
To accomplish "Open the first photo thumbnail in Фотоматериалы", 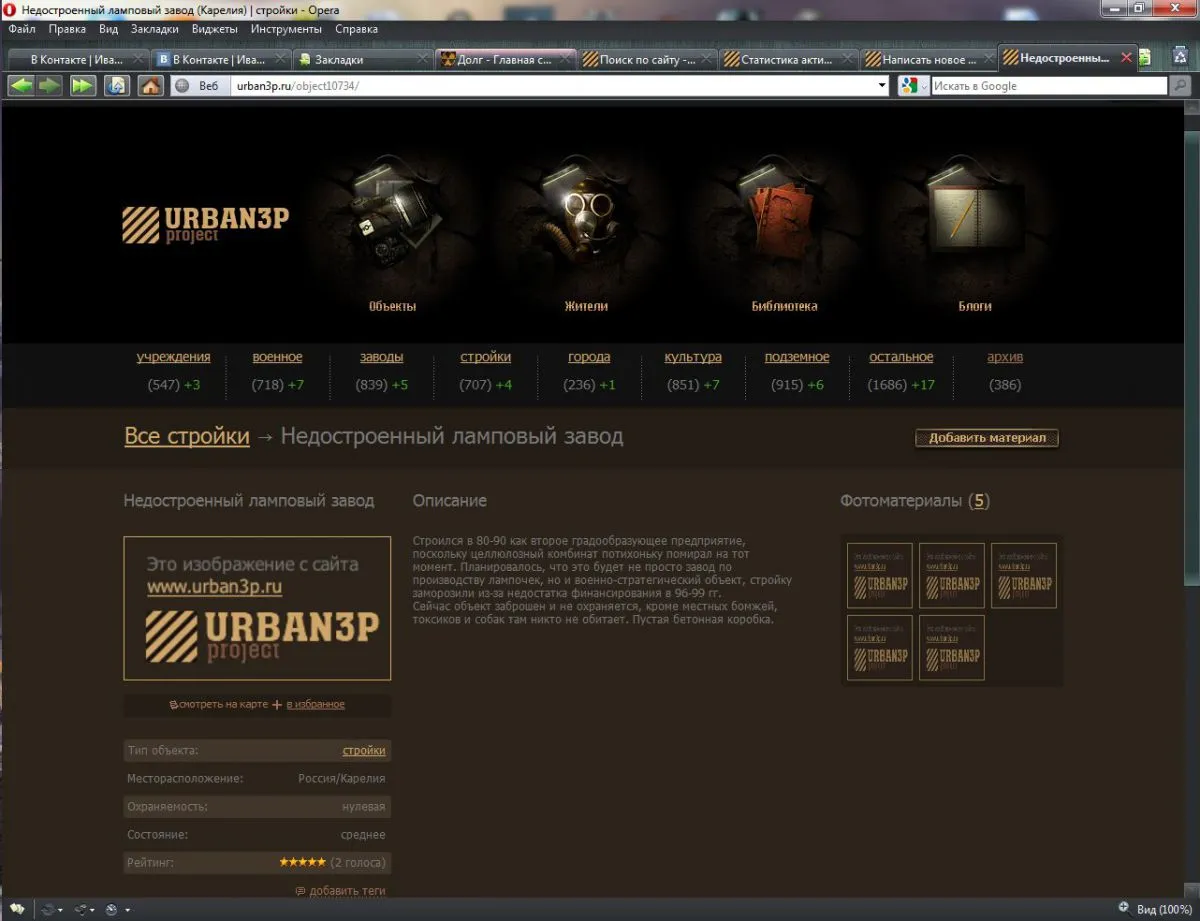I will [x=880, y=576].
